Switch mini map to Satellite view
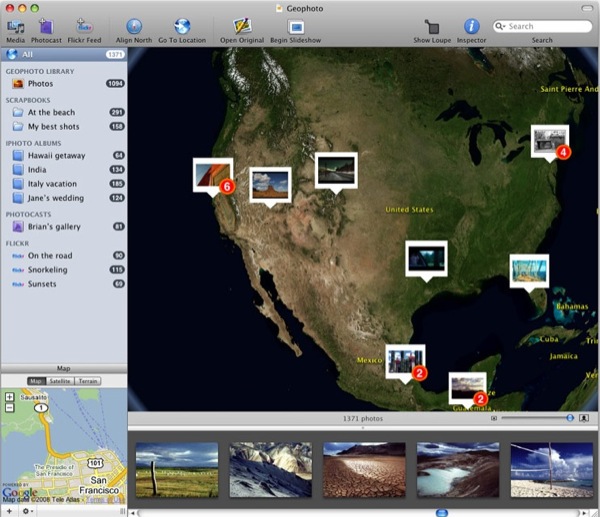The height and width of the screenshot is (517, 600). pyautogui.click(x=60, y=381)
